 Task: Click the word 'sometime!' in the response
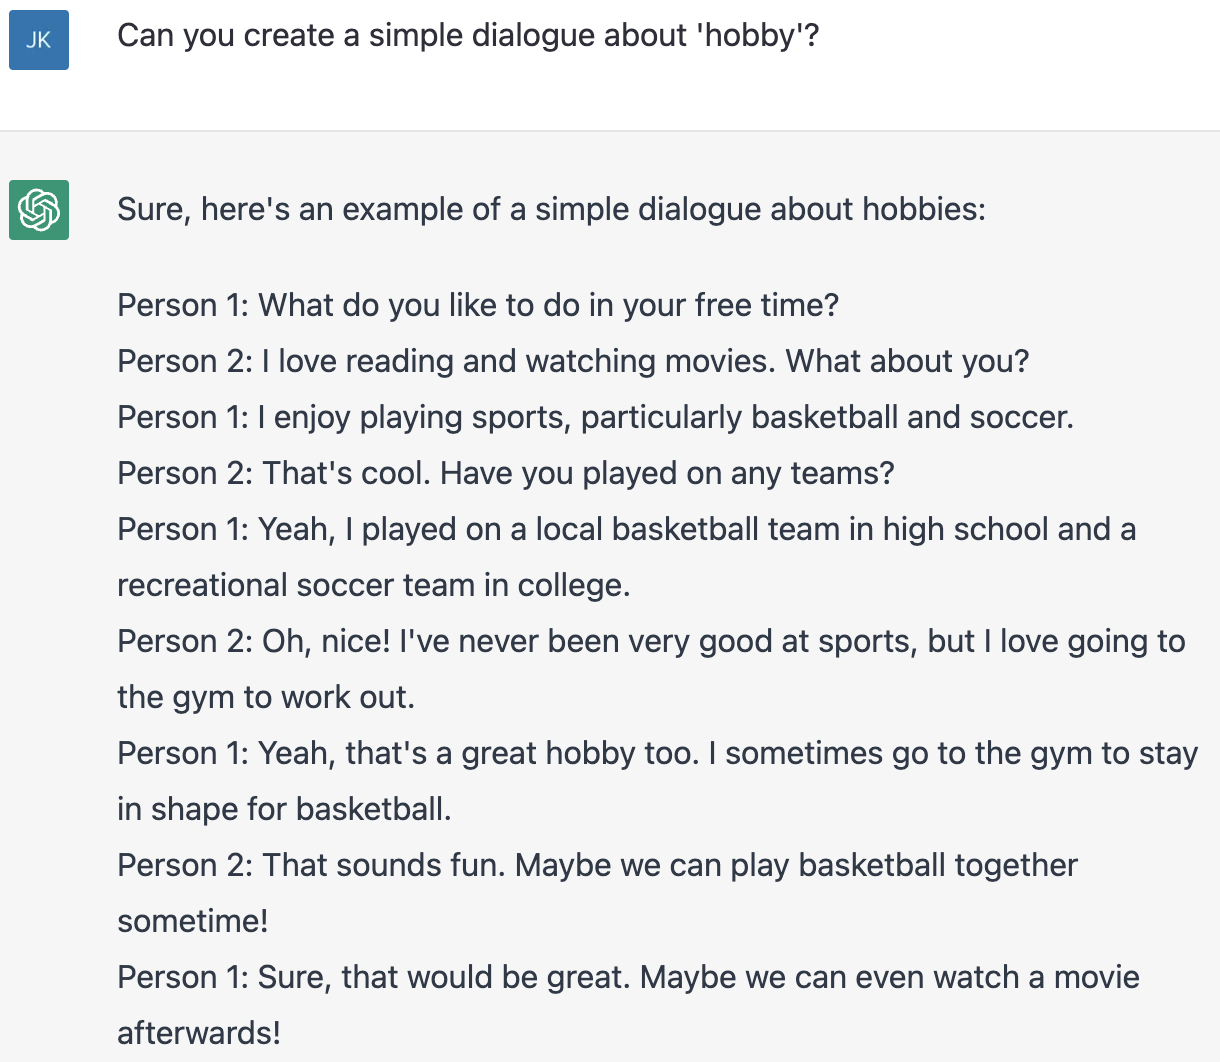point(193,921)
